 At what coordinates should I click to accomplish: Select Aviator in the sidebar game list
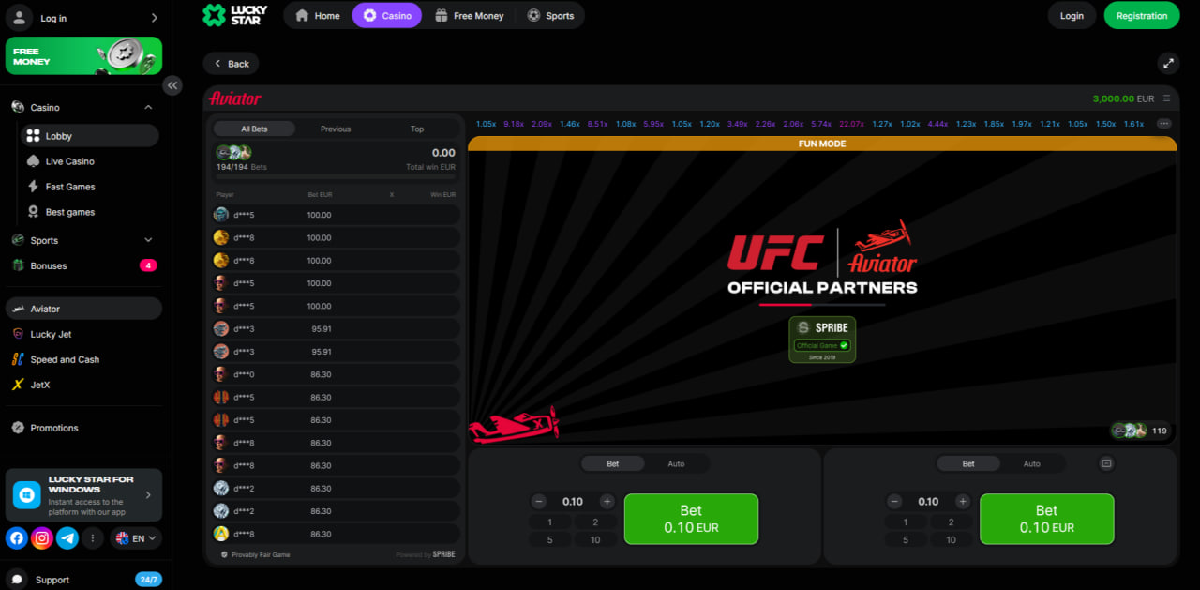(84, 308)
